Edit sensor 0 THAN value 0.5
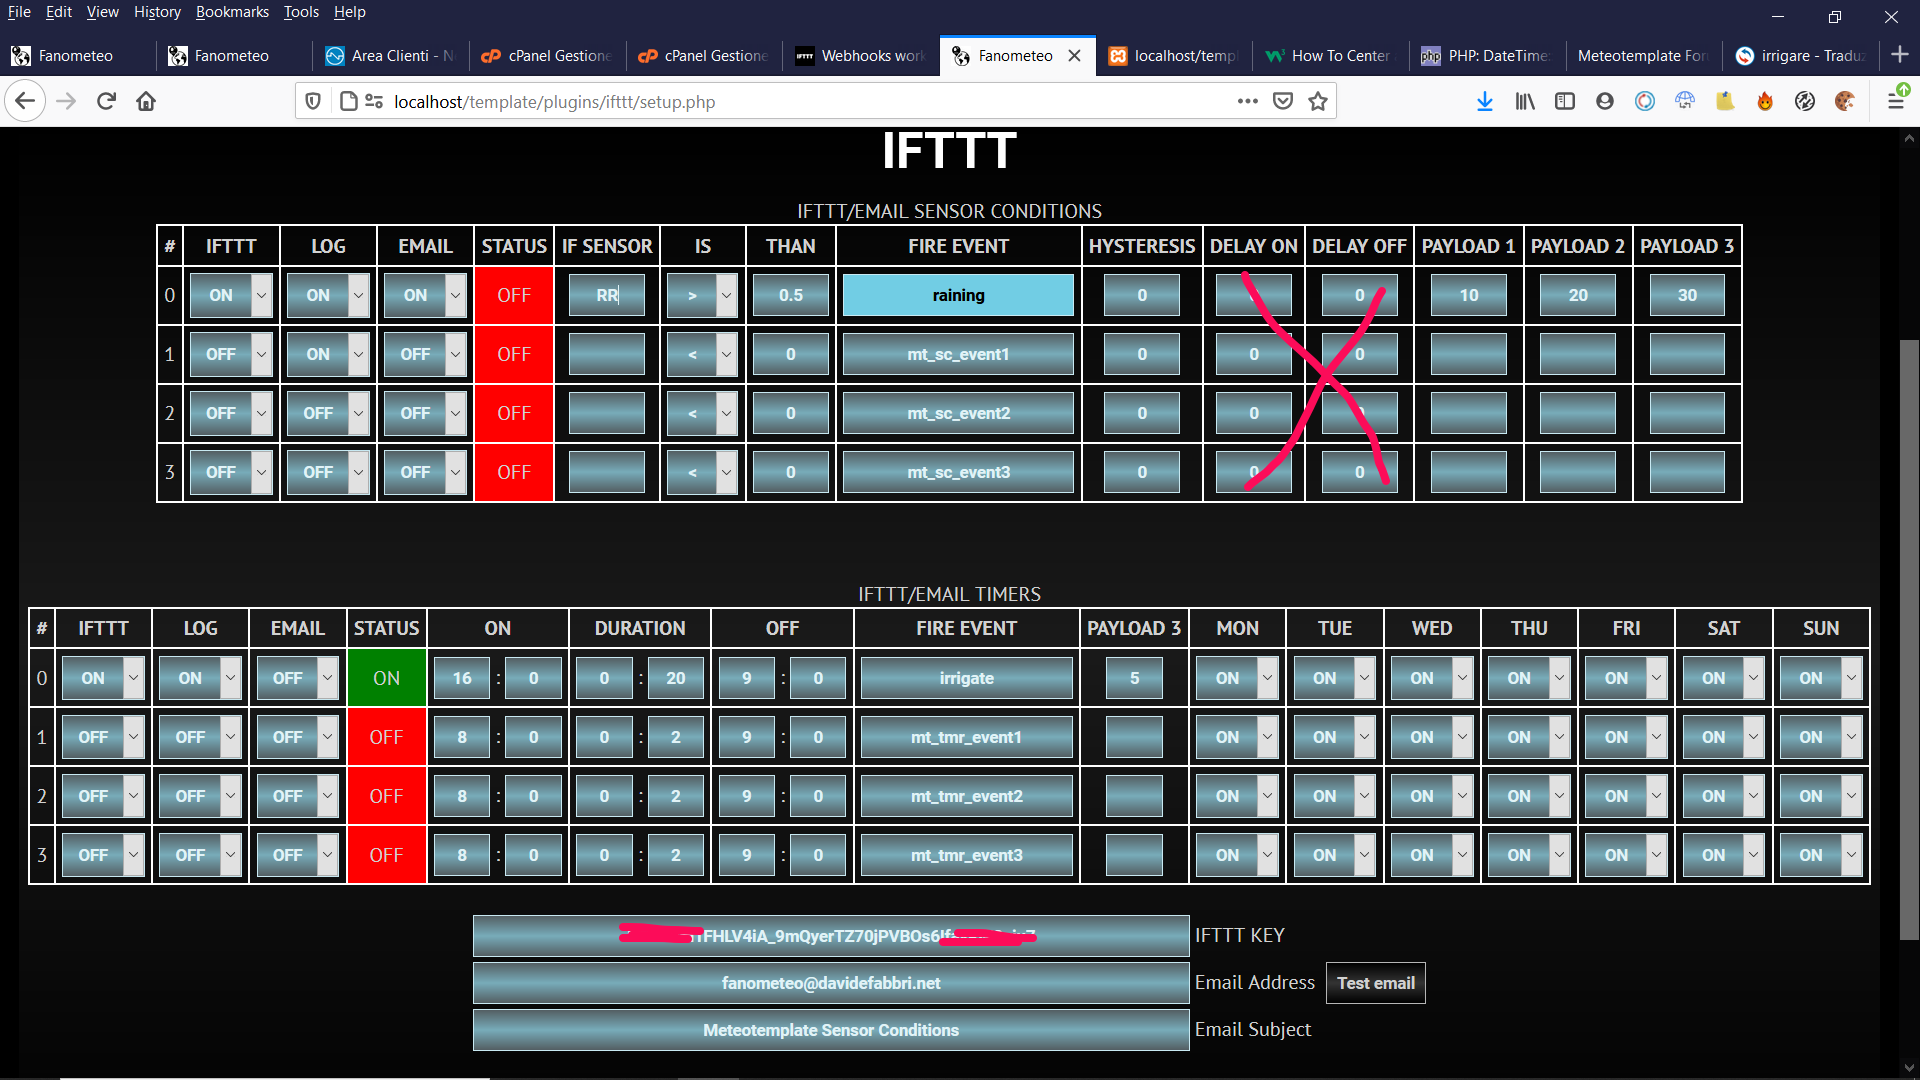The width and height of the screenshot is (1920, 1080). pos(791,295)
